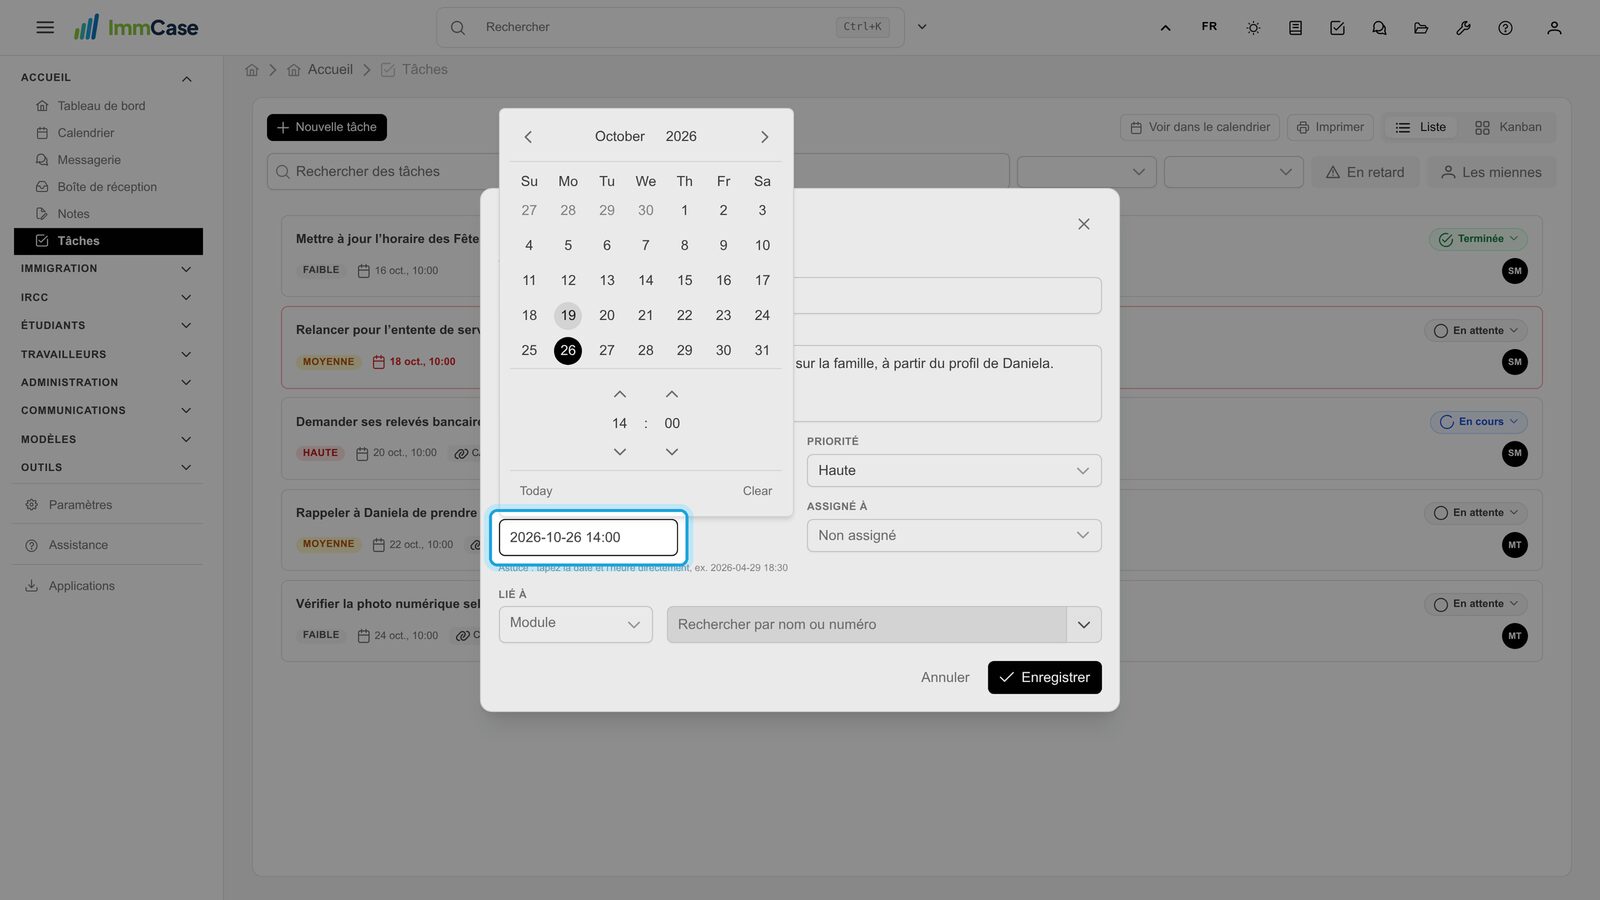Open the folder icon in header
The height and width of the screenshot is (900, 1600).
pos(1421,28)
